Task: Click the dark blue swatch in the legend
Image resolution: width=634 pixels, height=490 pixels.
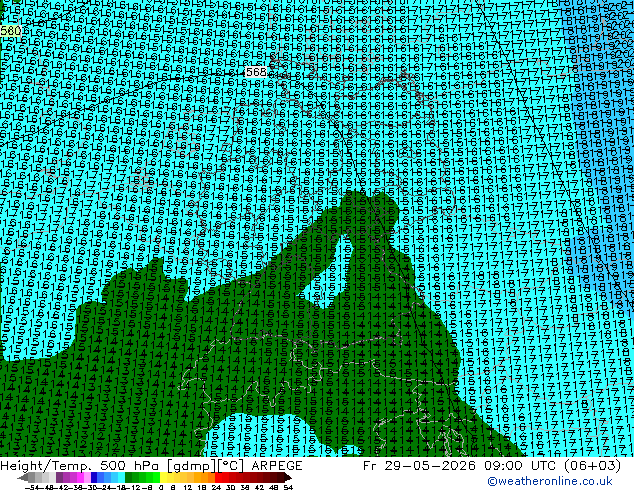Action: click(94, 477)
